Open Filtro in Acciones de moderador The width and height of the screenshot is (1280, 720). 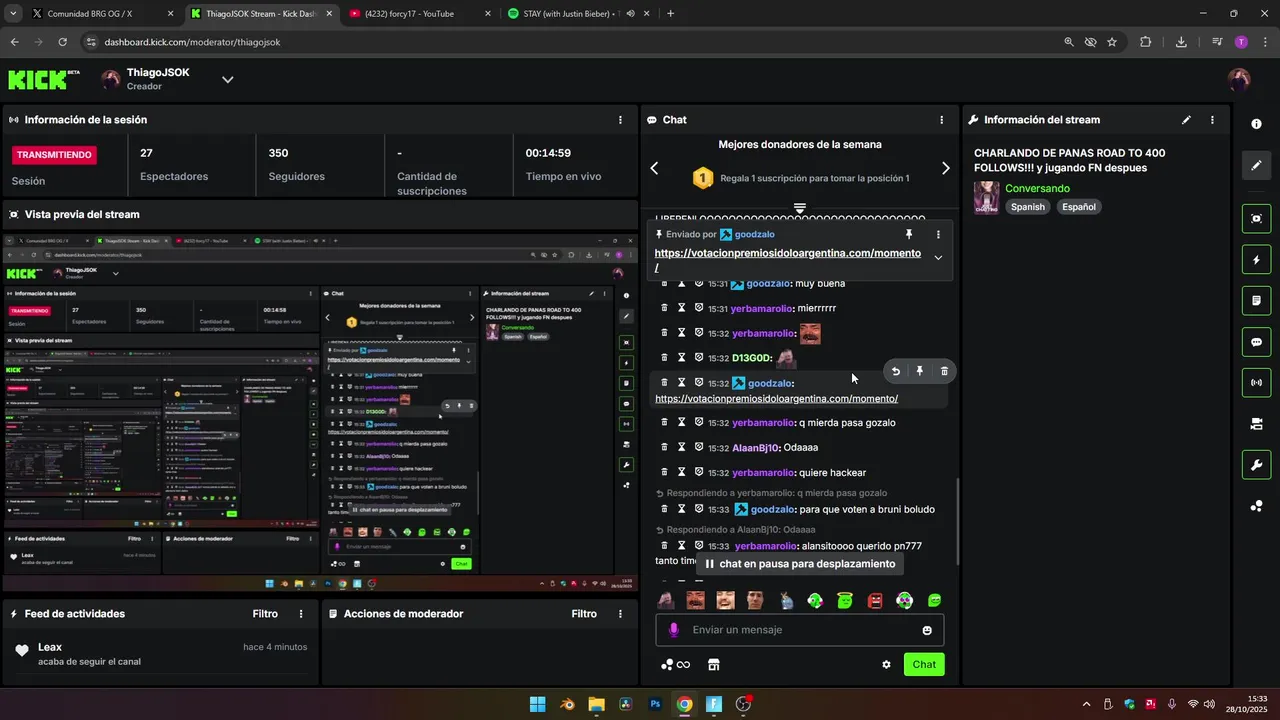pos(584,614)
